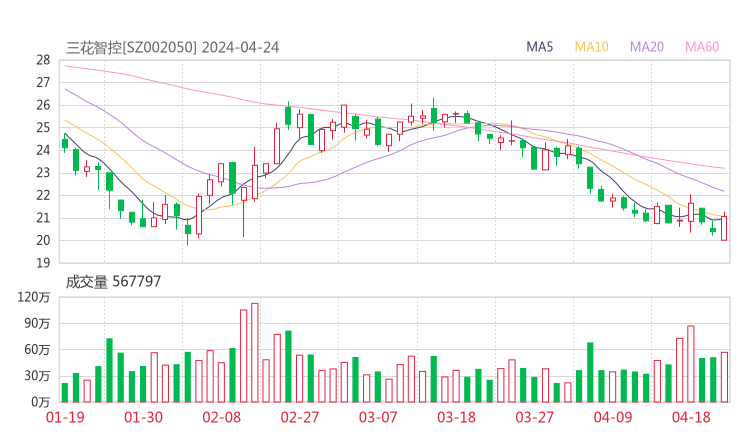The width and height of the screenshot is (740, 440).
Task: Click the 03-07 date axis label
Action: pos(378,417)
